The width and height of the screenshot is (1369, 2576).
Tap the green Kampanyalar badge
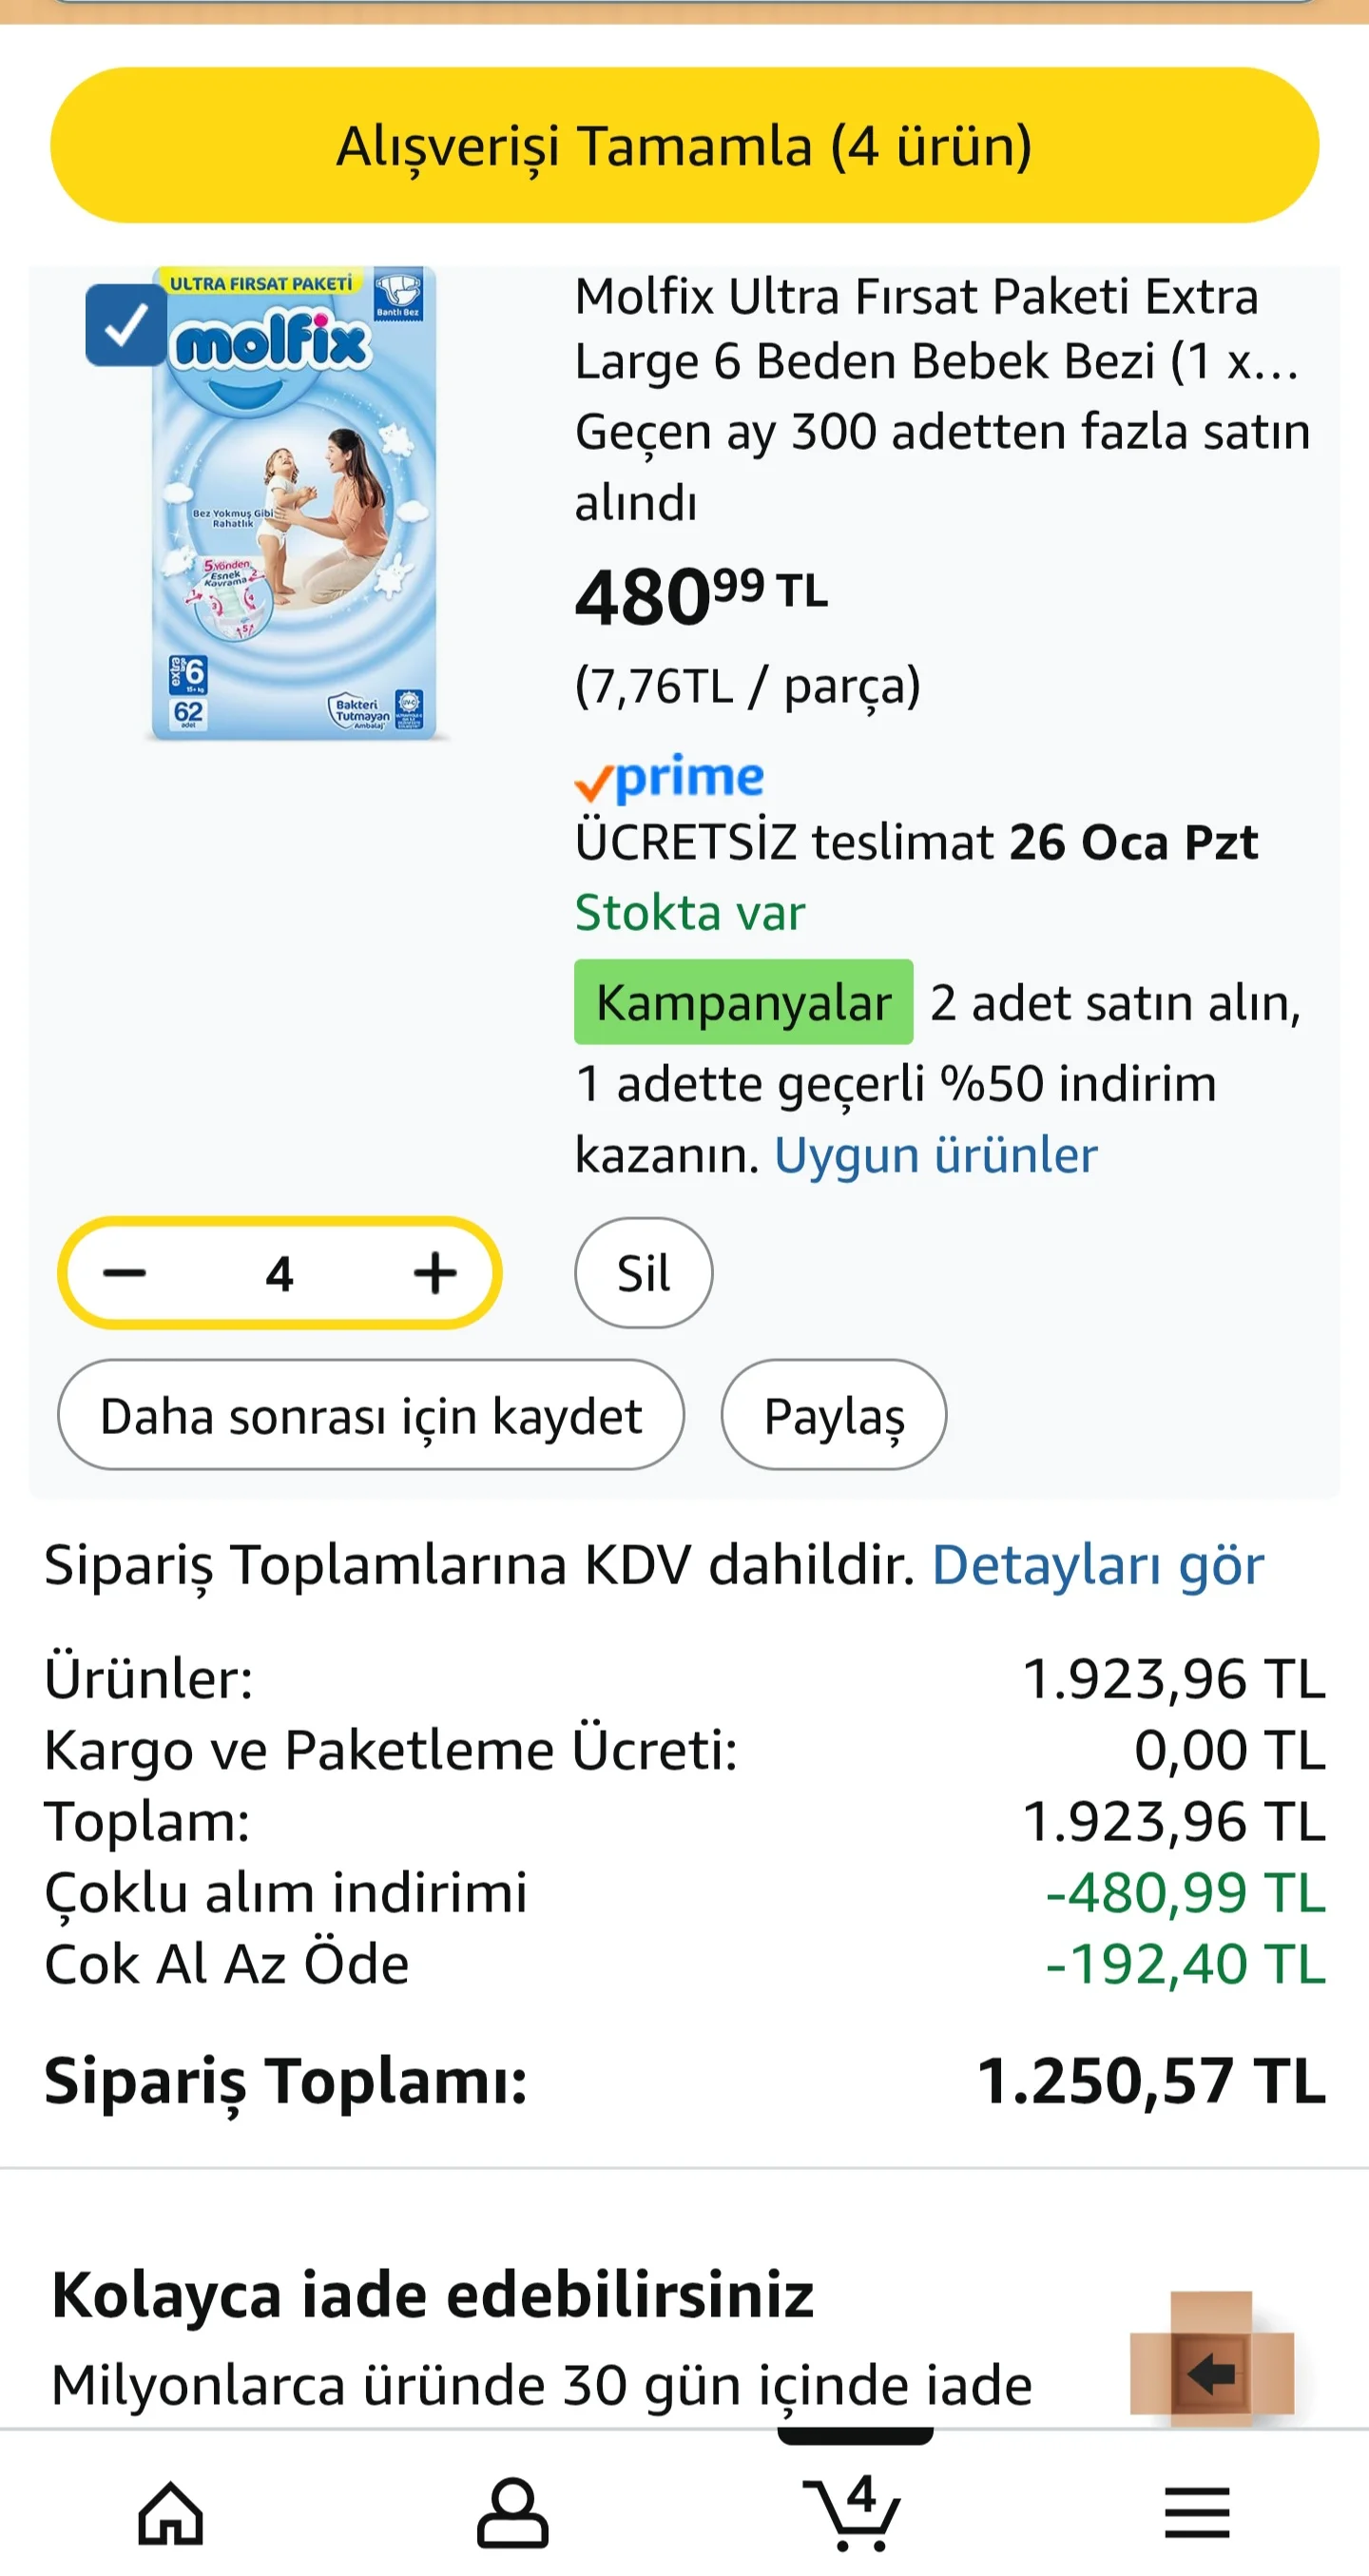click(x=743, y=1002)
